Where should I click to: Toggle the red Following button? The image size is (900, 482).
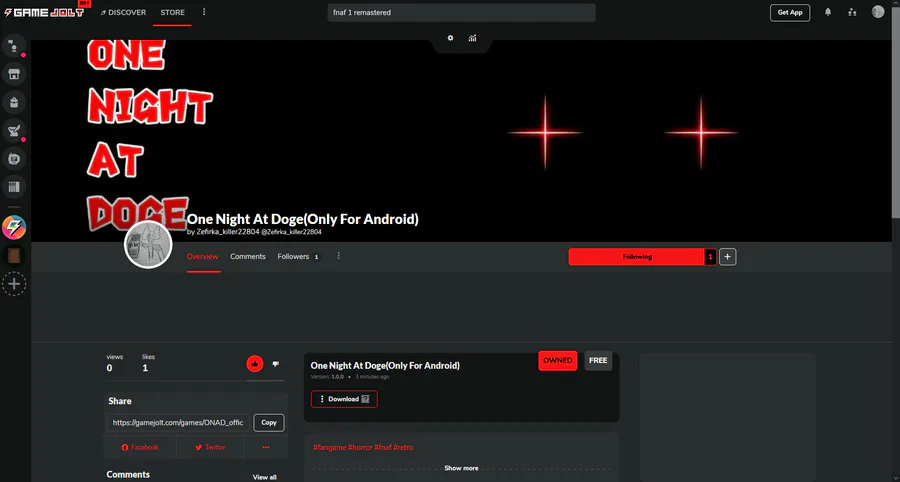pyautogui.click(x=637, y=257)
